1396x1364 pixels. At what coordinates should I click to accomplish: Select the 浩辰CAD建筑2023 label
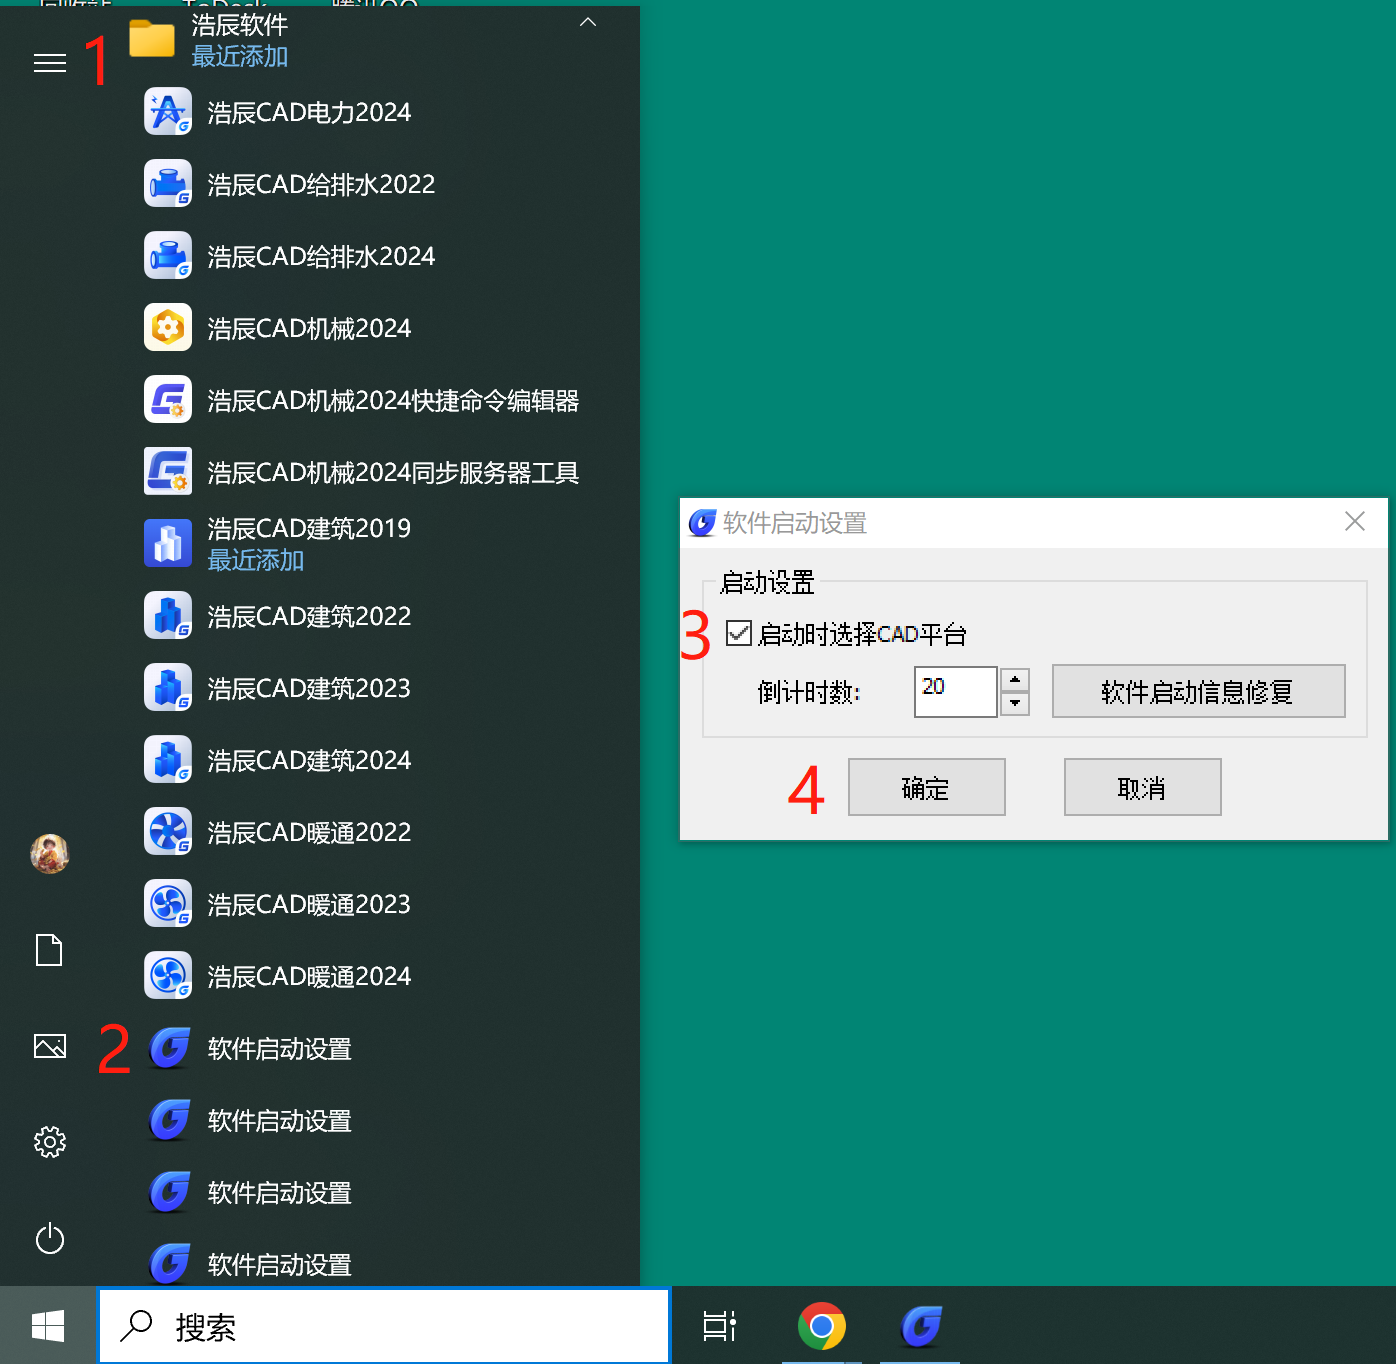(x=309, y=688)
